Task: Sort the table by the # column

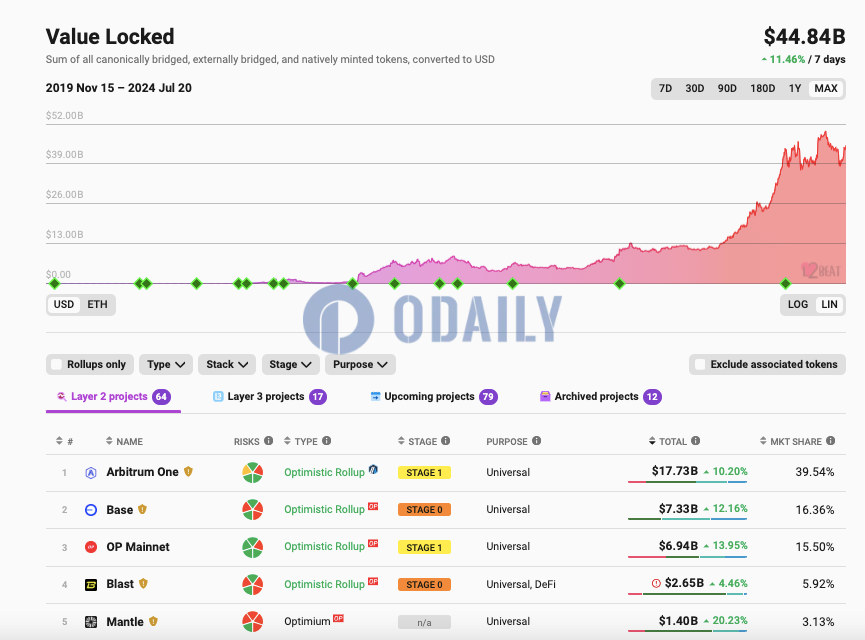Action: coord(65,441)
